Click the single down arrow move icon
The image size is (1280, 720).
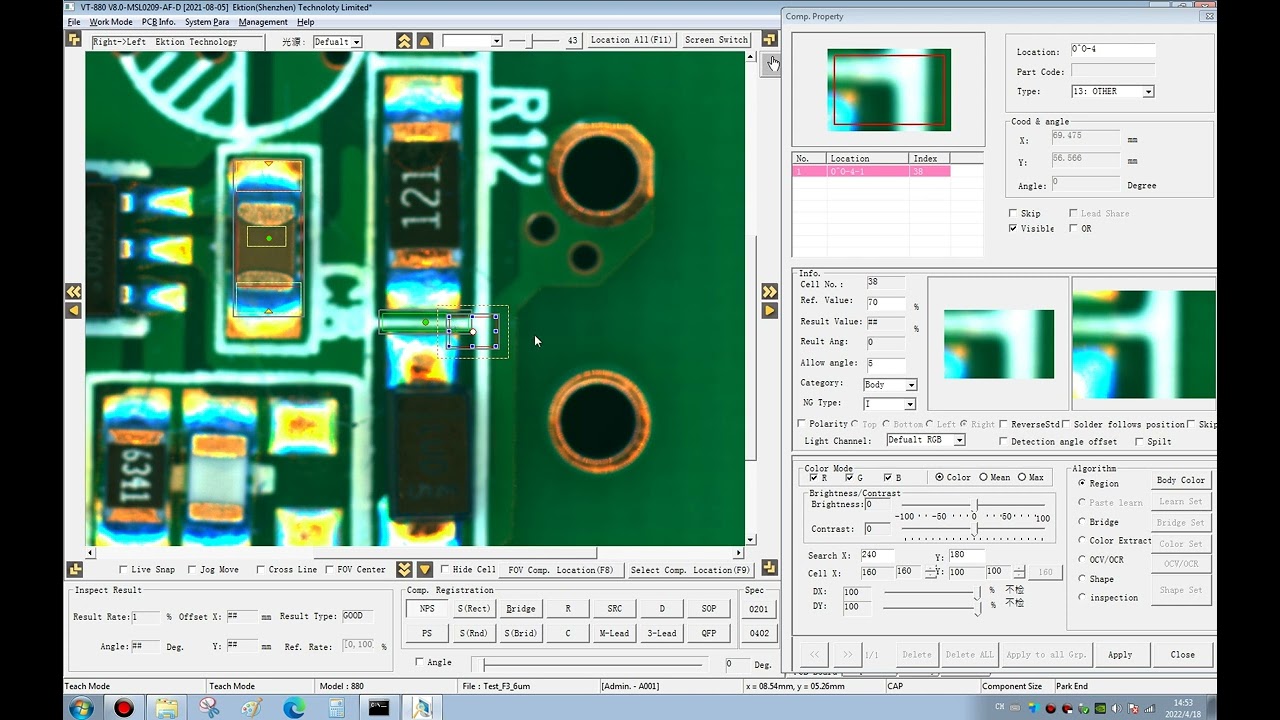pyautogui.click(x=425, y=569)
